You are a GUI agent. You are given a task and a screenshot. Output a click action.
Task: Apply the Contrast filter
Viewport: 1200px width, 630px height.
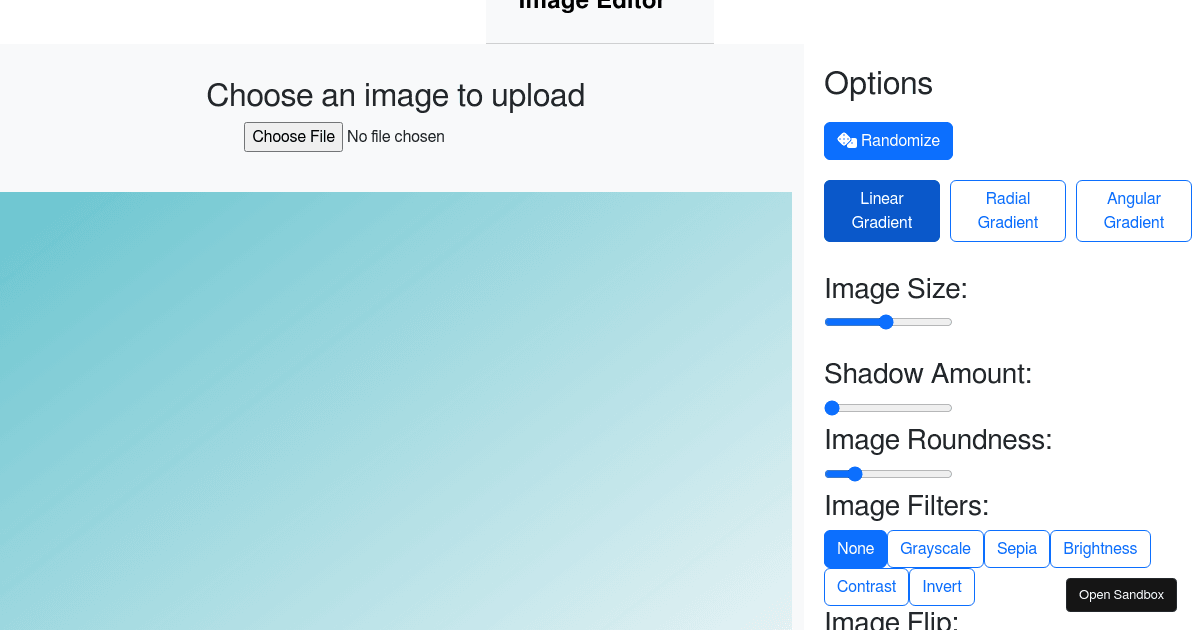point(866,586)
